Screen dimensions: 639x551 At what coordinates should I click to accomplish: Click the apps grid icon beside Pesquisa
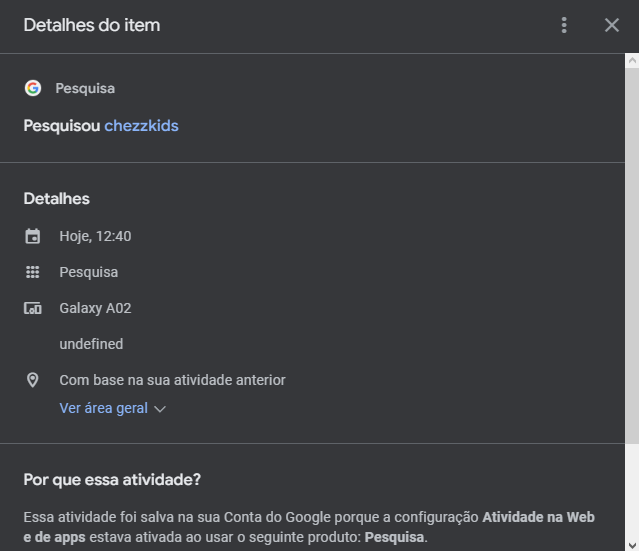coord(33,272)
